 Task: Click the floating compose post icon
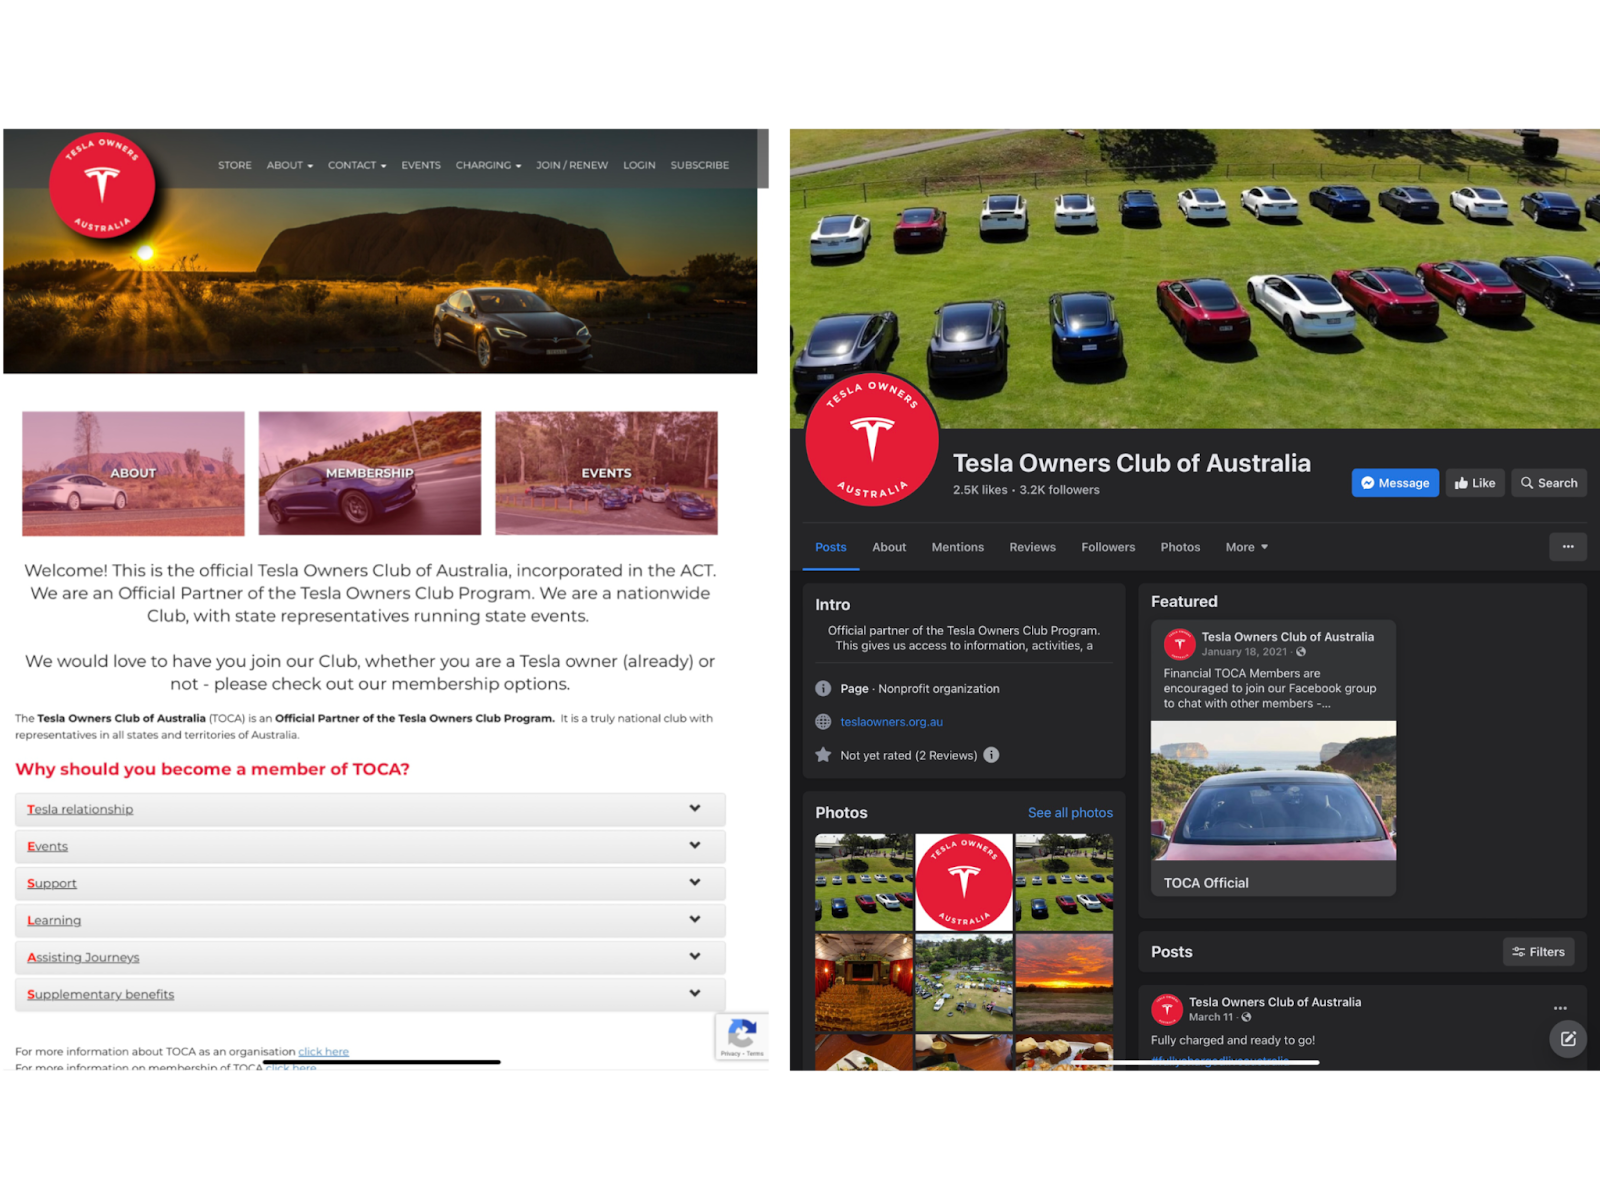tap(1568, 1039)
